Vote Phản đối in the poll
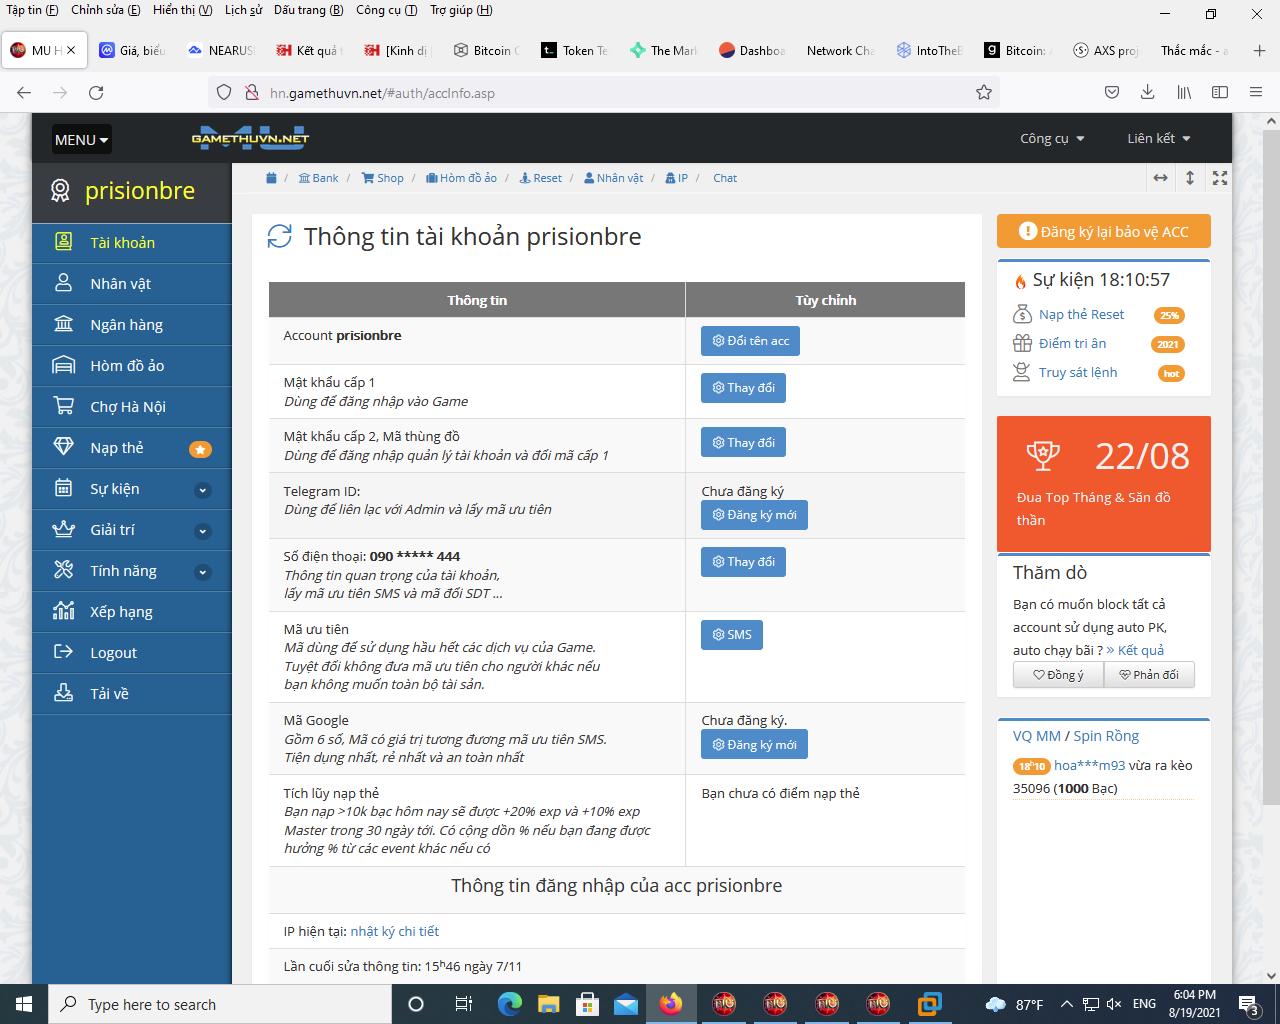 [1149, 675]
